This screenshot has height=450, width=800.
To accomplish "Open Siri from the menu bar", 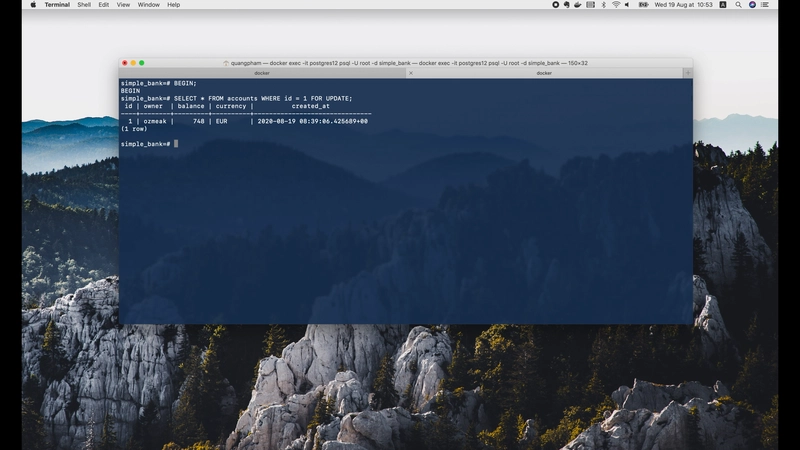I will click(x=752, y=5).
